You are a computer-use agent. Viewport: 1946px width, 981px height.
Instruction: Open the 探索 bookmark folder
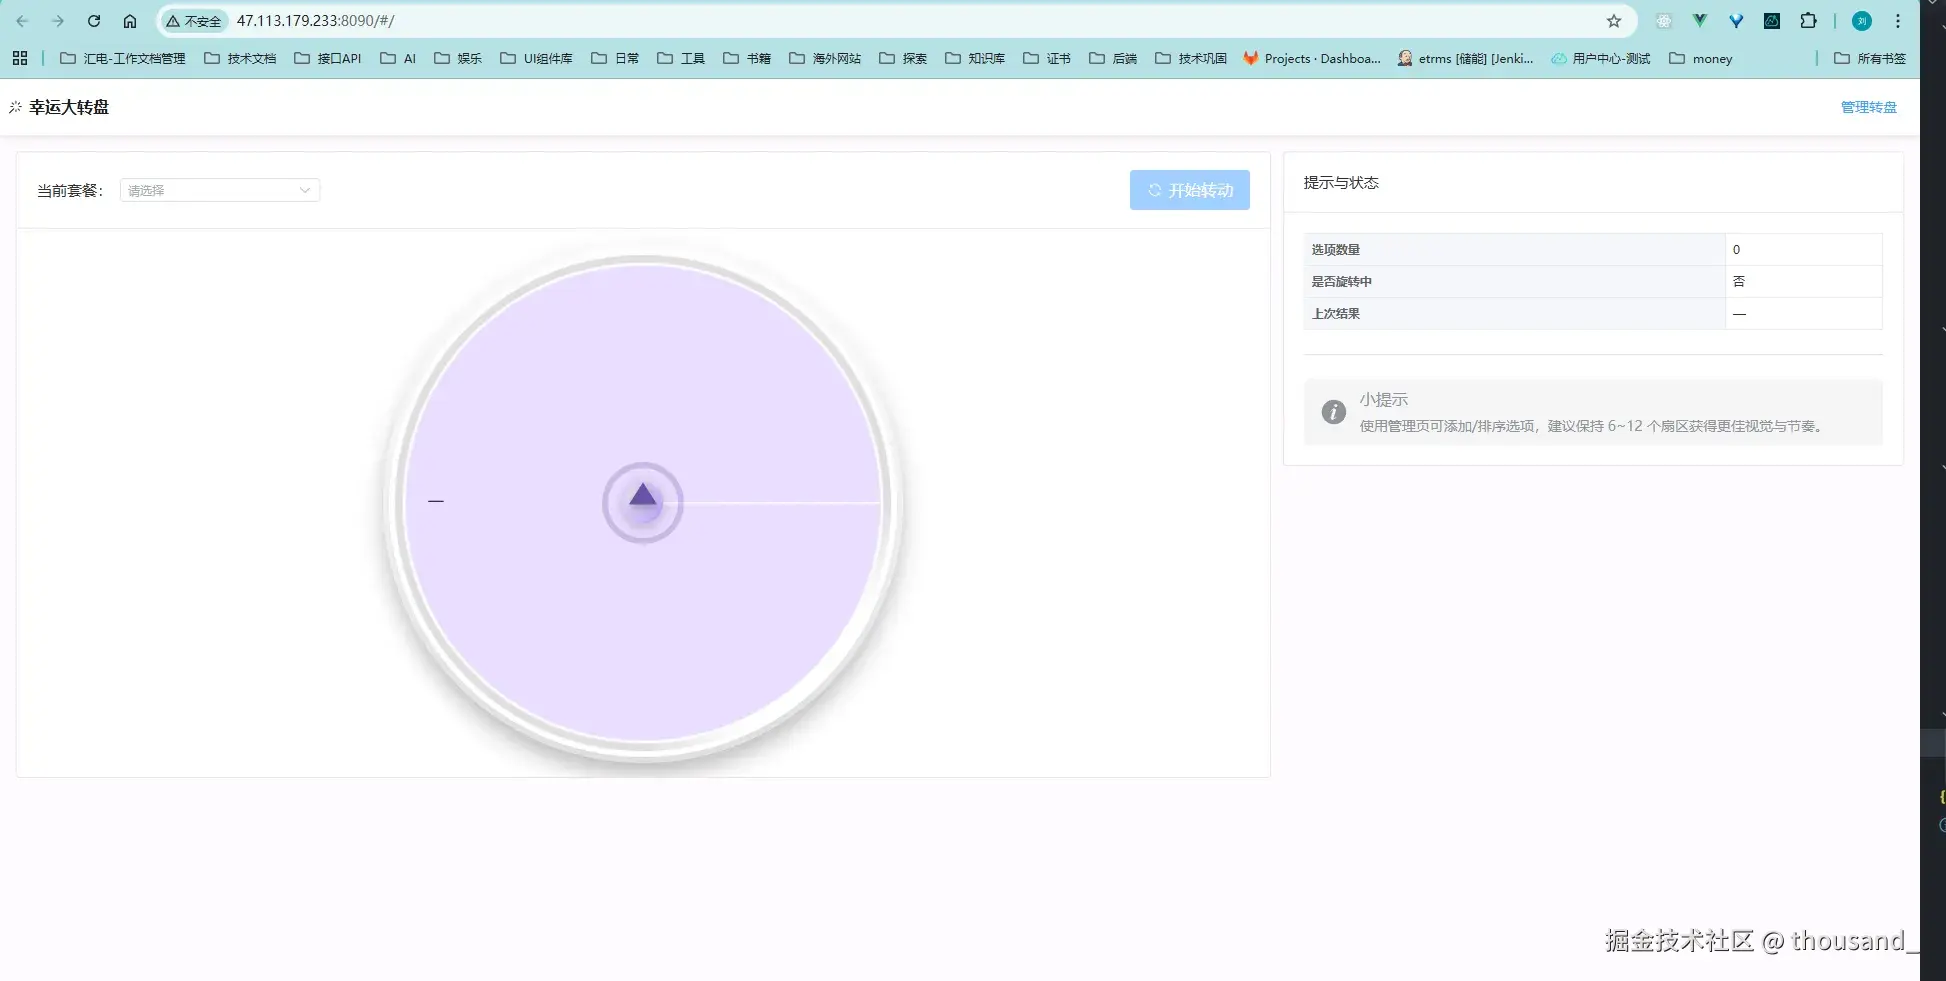[x=903, y=59]
